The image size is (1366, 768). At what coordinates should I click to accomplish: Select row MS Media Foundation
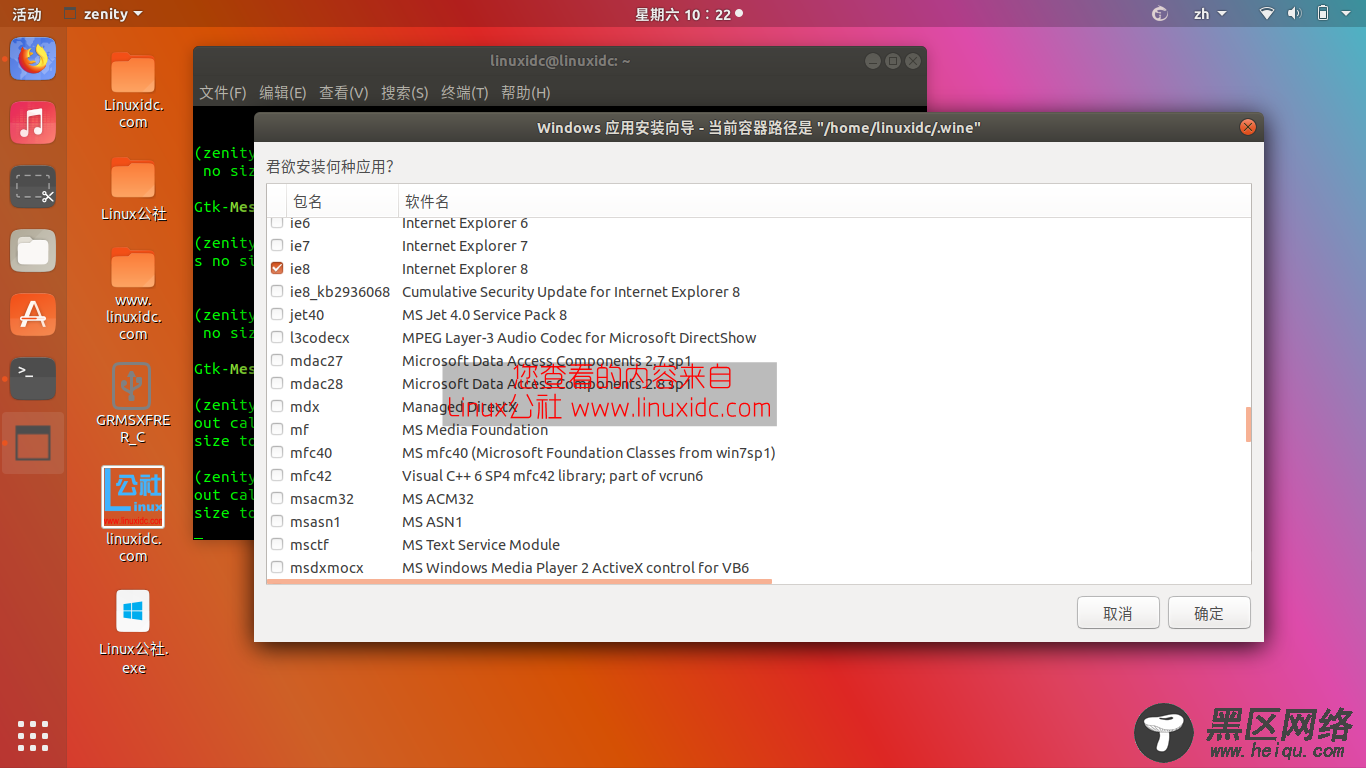(x=759, y=430)
